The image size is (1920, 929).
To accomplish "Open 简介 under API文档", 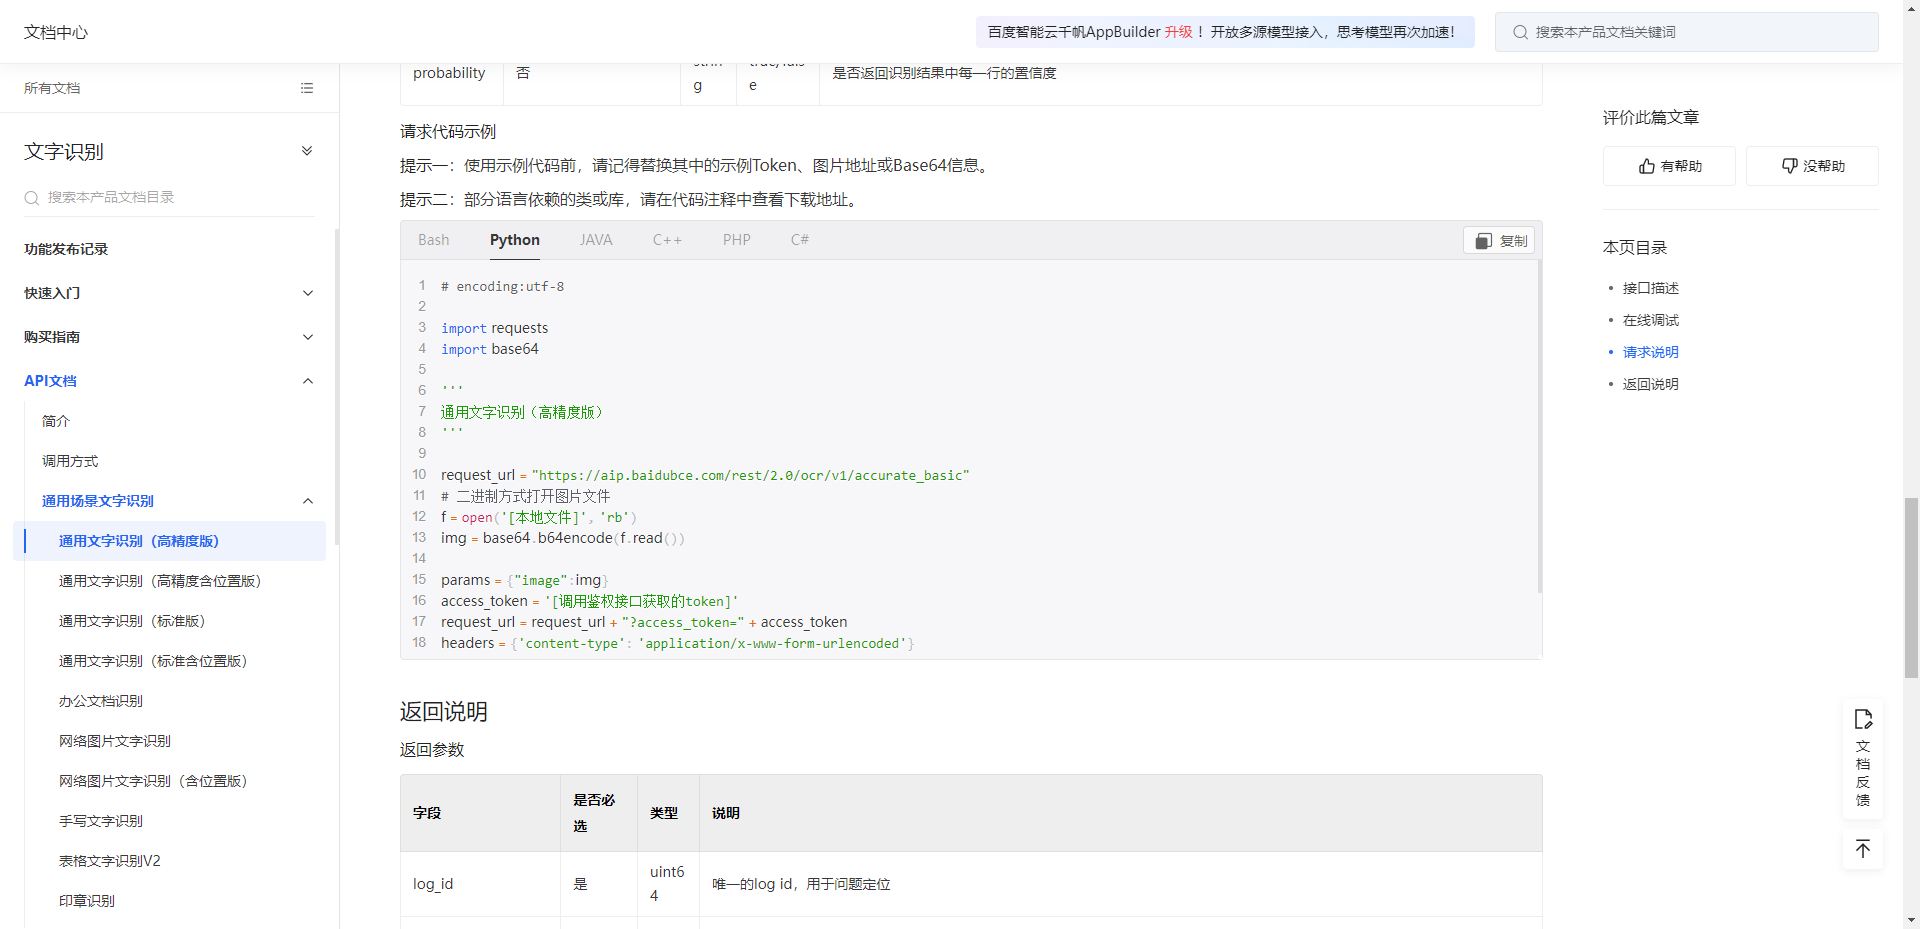I will [56, 421].
